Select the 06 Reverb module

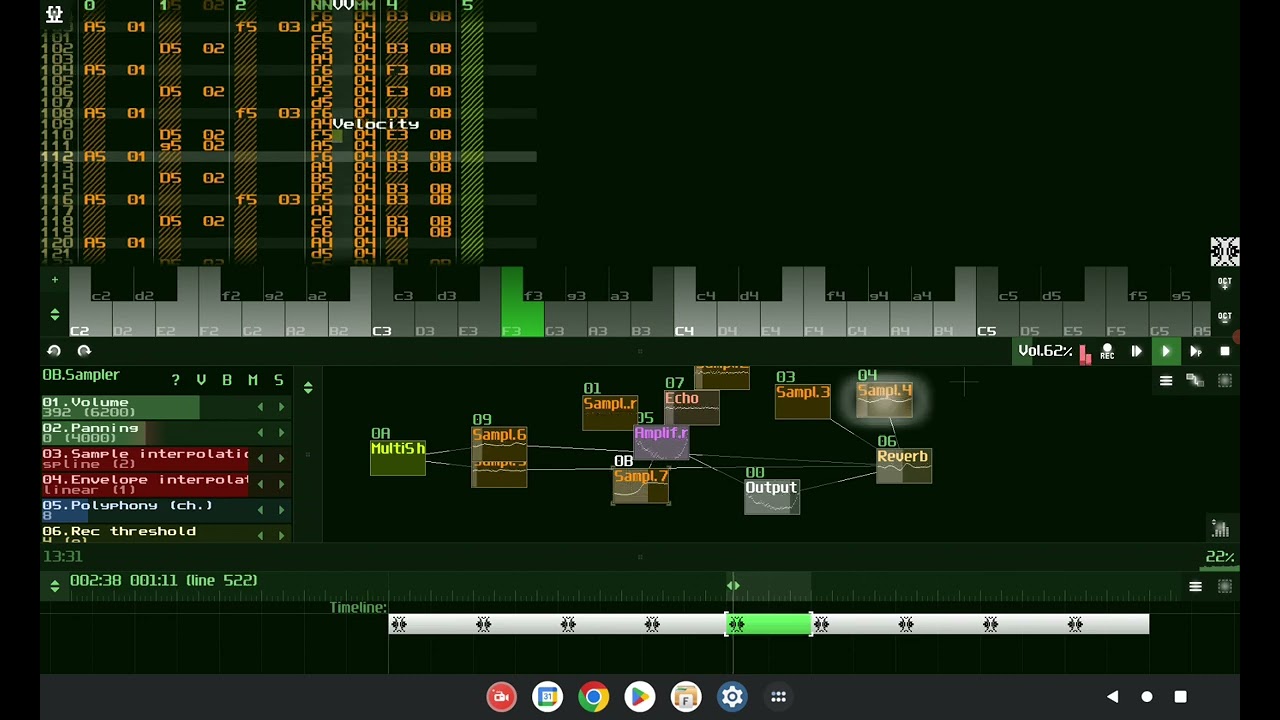pos(904,466)
